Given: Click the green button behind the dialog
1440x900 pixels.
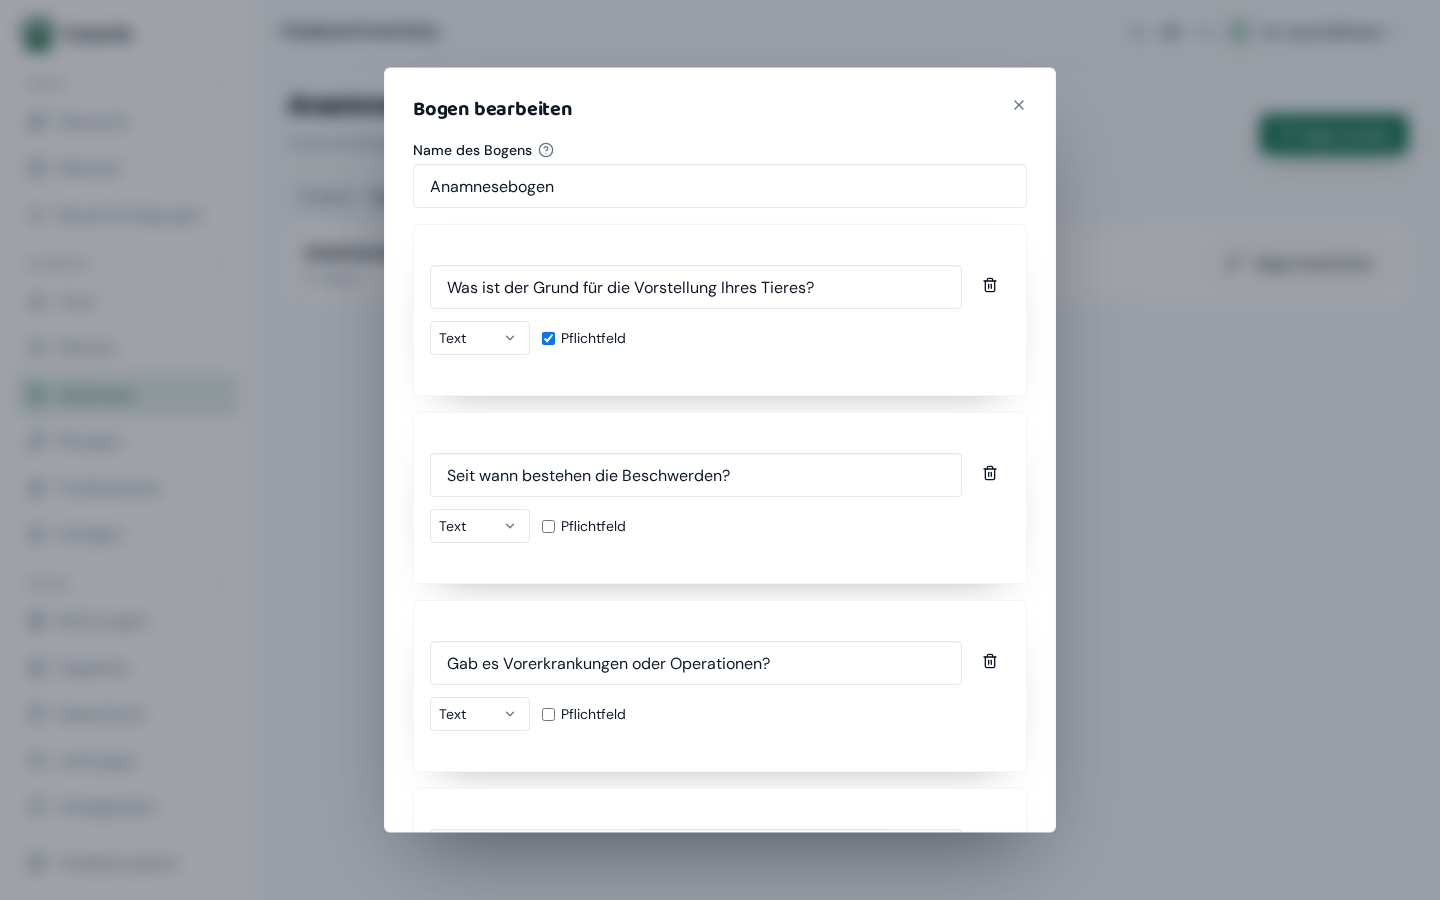Looking at the screenshot, I should pyautogui.click(x=1334, y=134).
